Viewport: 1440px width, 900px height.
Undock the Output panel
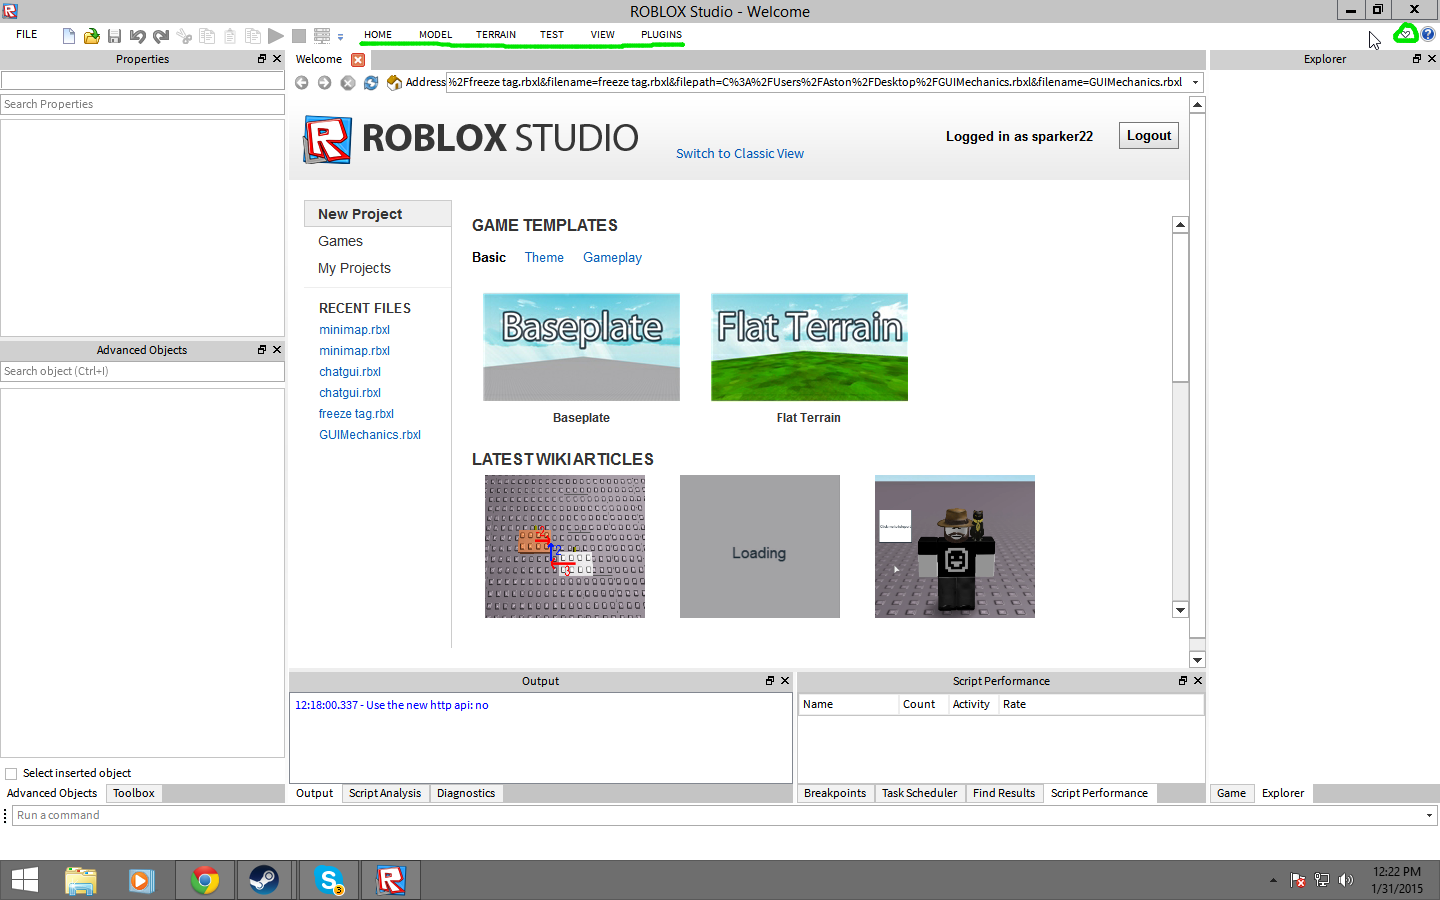(770, 680)
